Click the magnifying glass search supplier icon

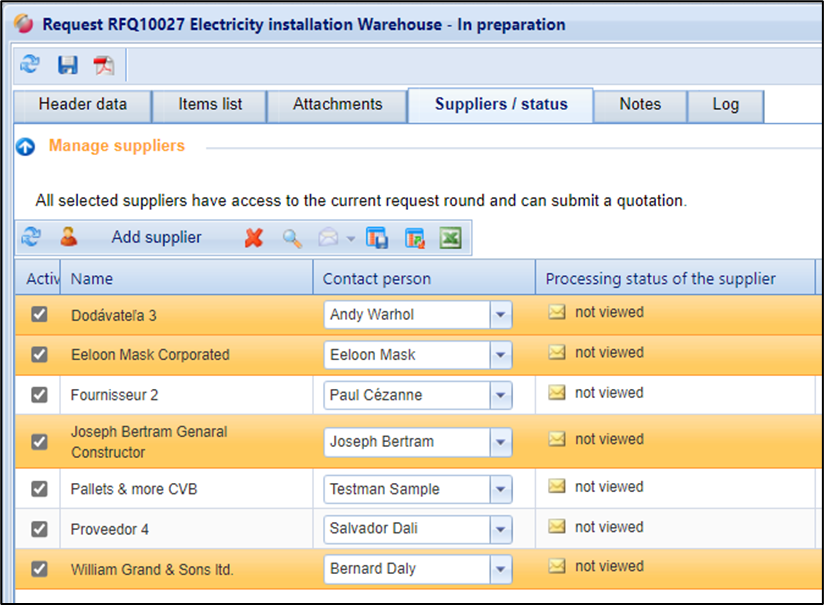pos(291,238)
